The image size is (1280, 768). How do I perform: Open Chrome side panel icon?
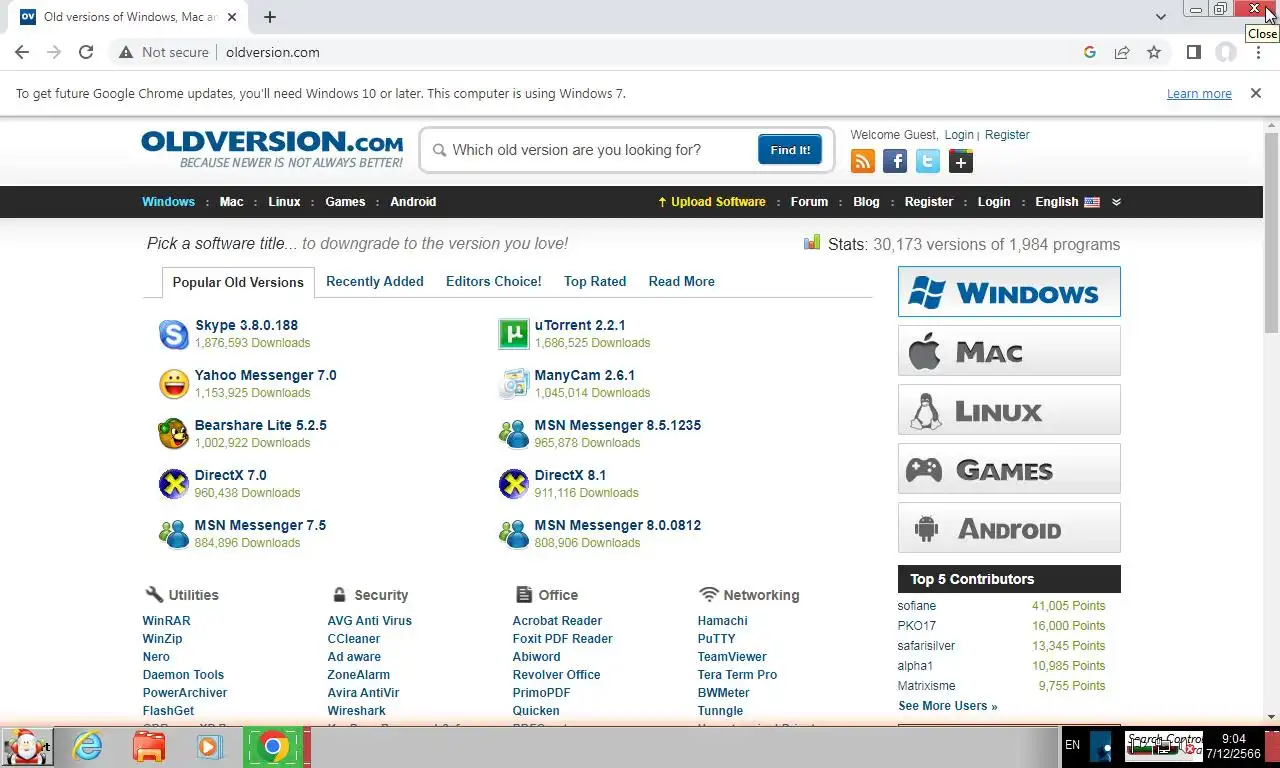point(1193,52)
